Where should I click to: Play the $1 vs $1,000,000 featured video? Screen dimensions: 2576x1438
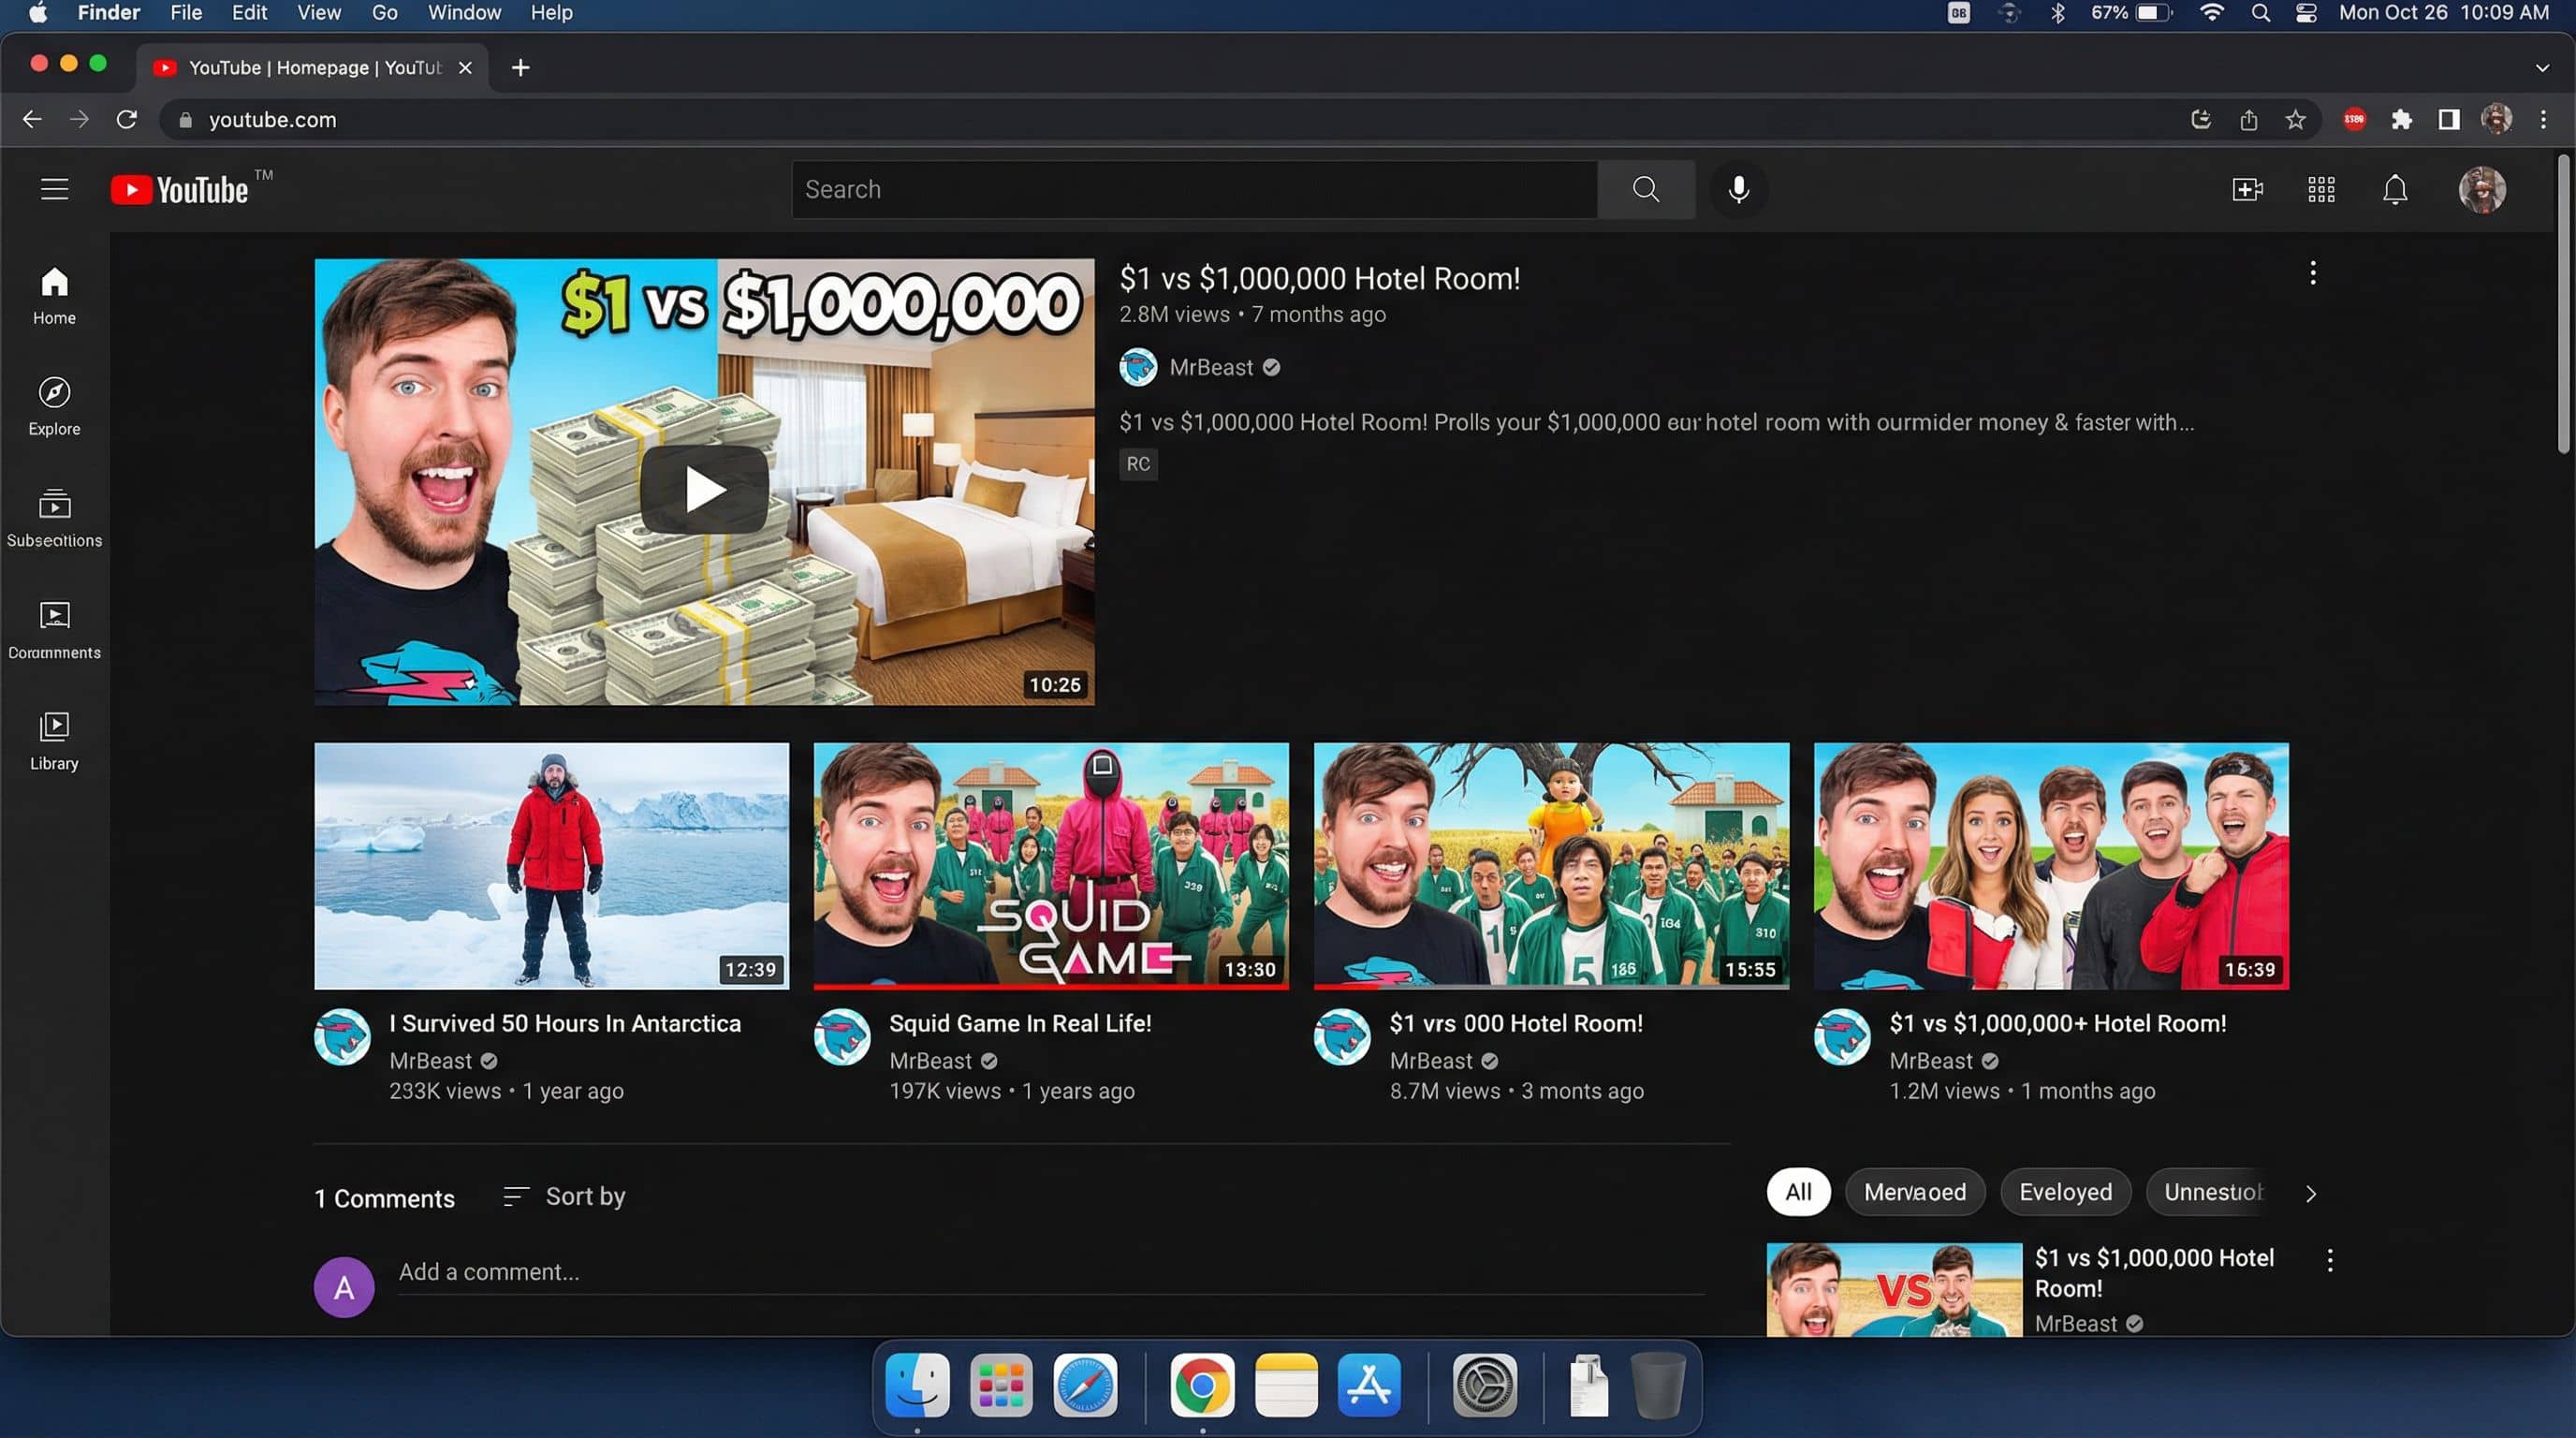[x=704, y=490]
